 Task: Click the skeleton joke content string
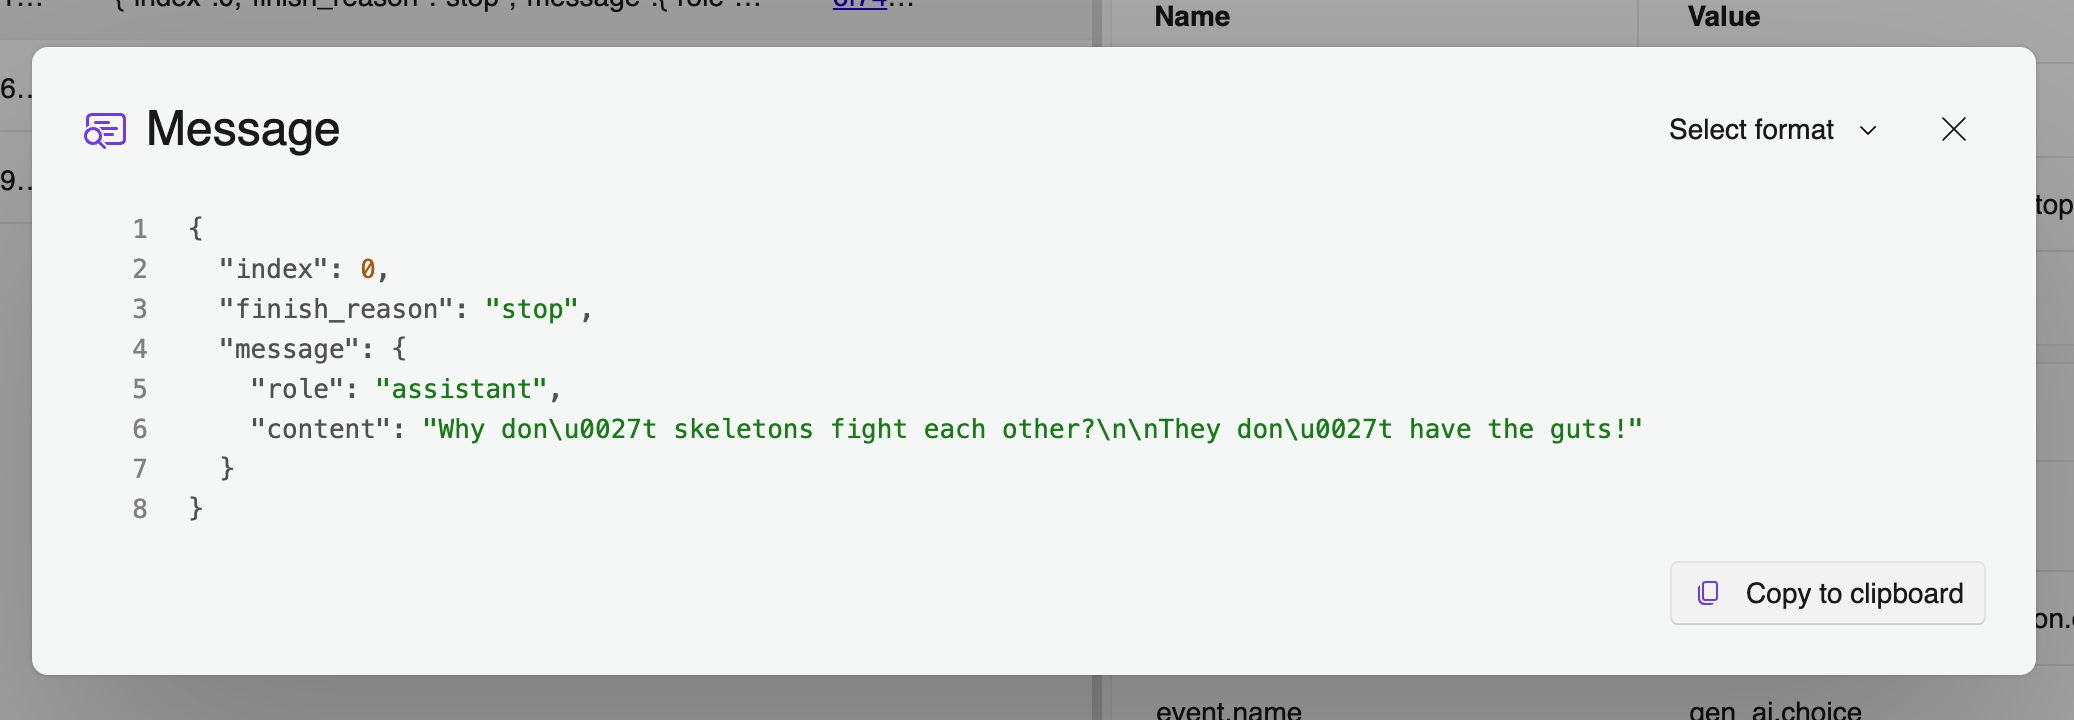pyautogui.click(x=1031, y=429)
